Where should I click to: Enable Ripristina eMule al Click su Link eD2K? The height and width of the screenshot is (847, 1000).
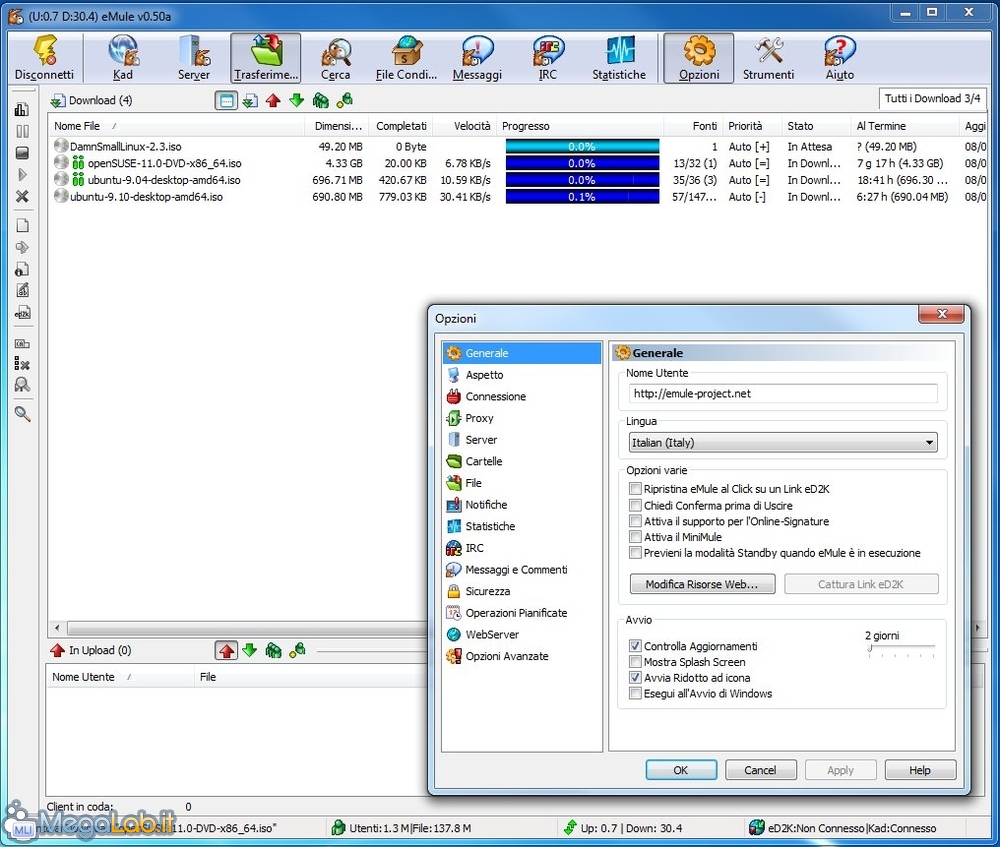pos(635,489)
